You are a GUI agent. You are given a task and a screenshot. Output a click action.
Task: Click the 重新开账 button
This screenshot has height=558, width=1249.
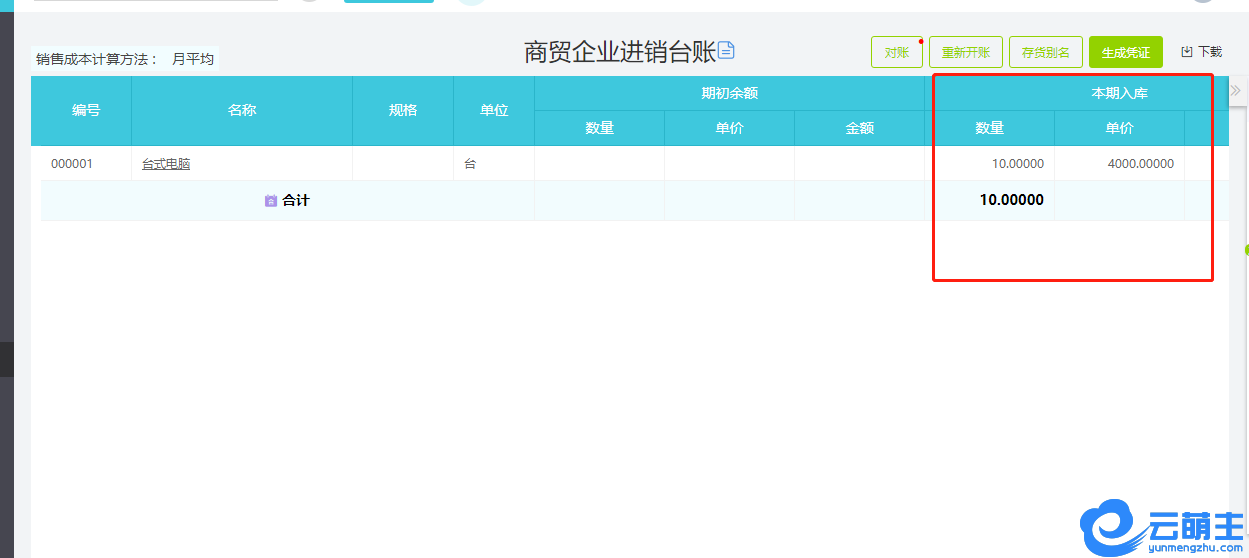[965, 52]
